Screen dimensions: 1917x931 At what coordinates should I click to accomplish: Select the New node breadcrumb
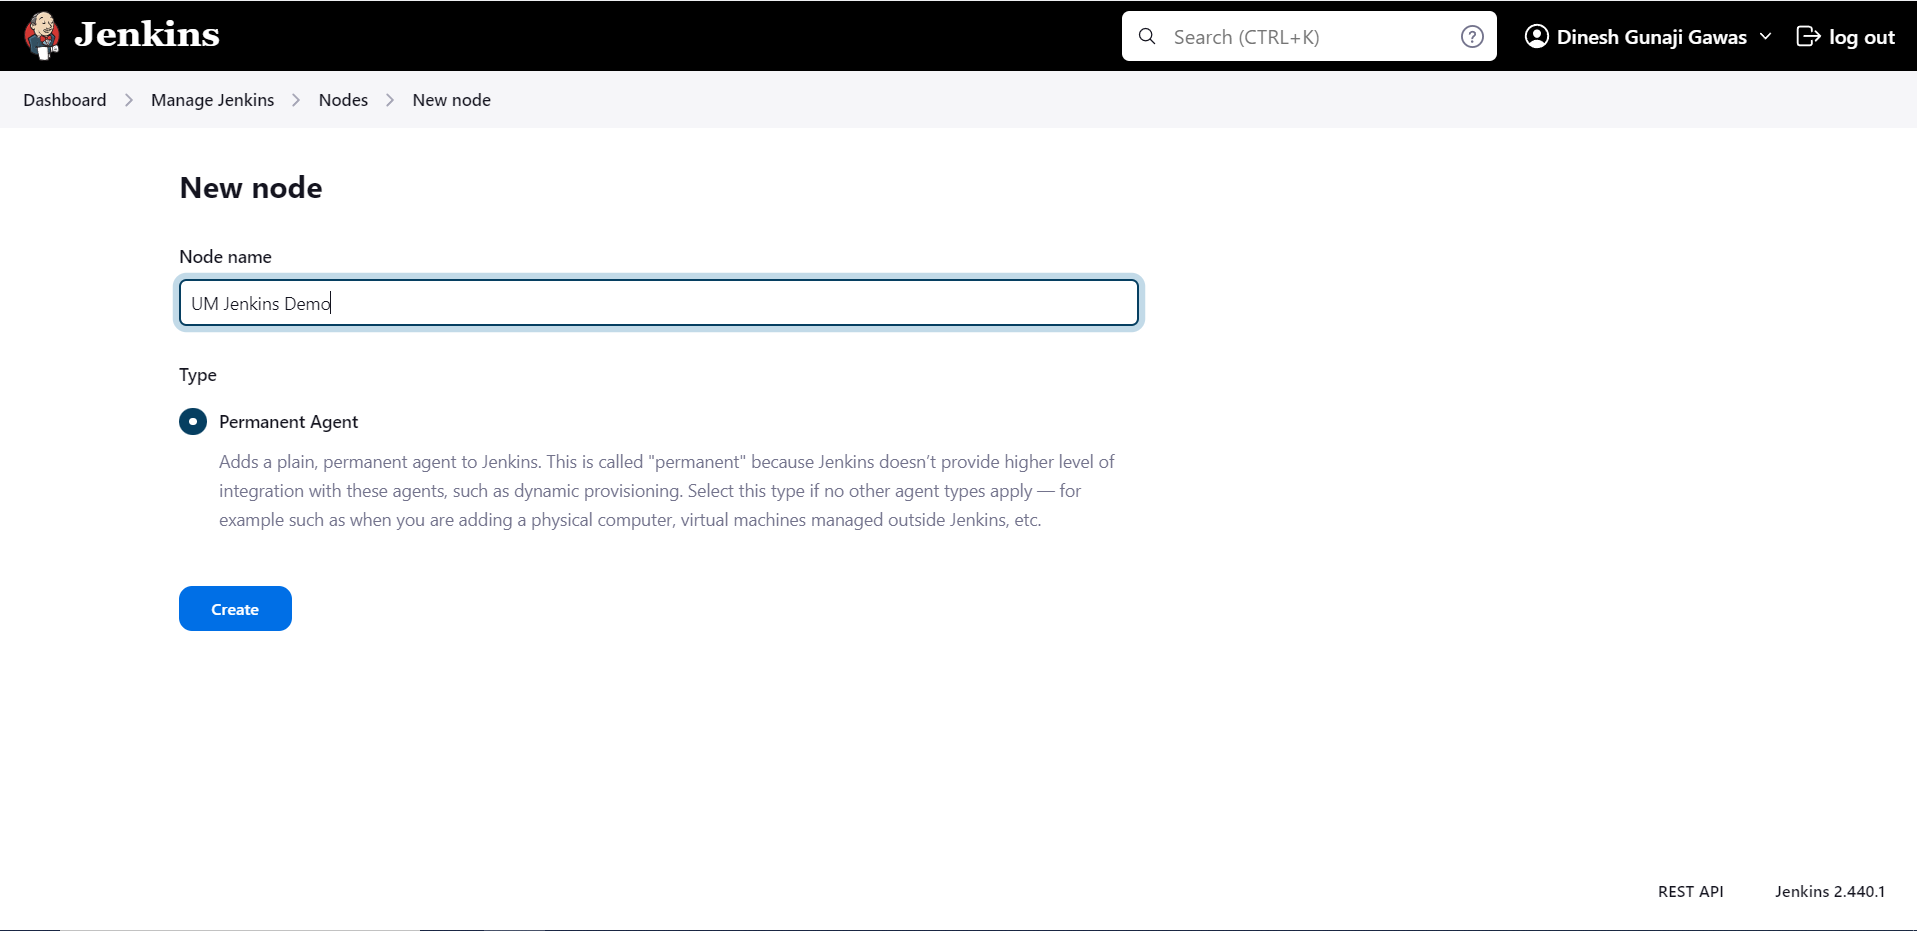click(451, 100)
